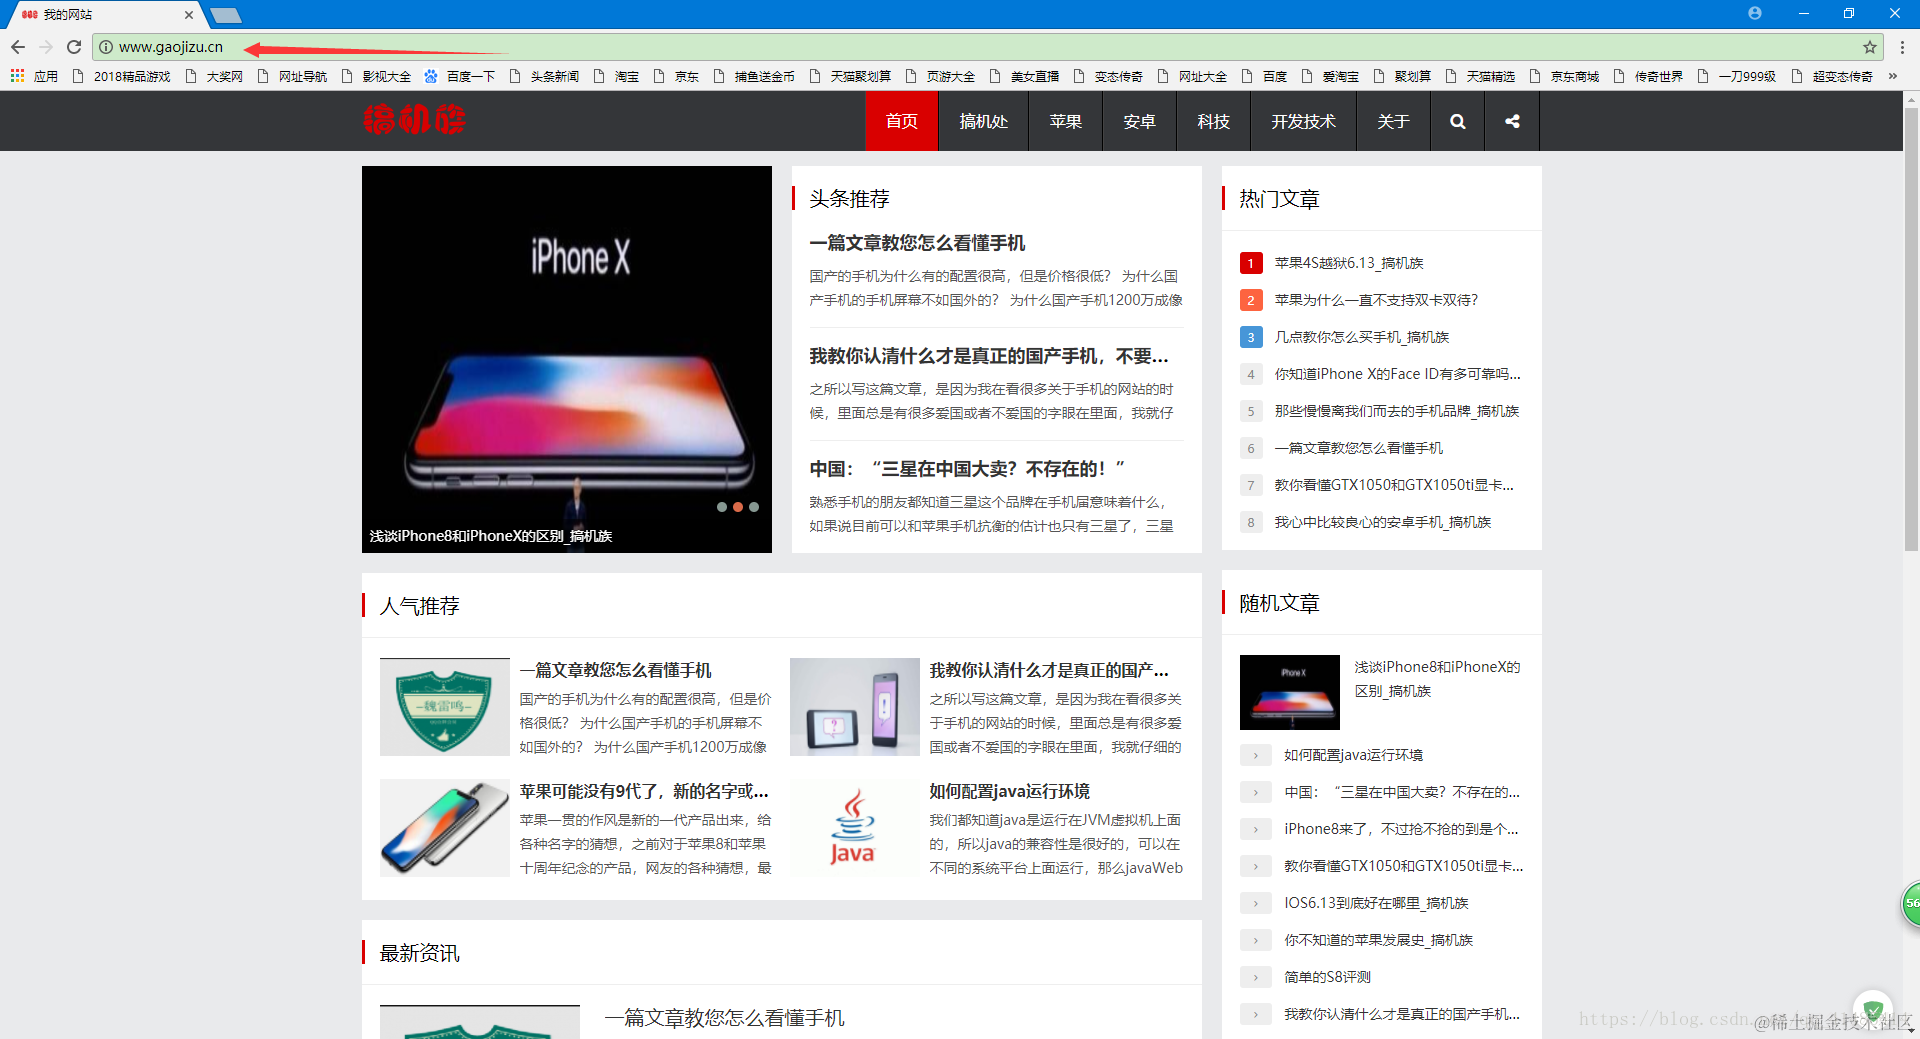Select the last carousel indicator dot
The height and width of the screenshot is (1039, 1920).
tap(754, 507)
